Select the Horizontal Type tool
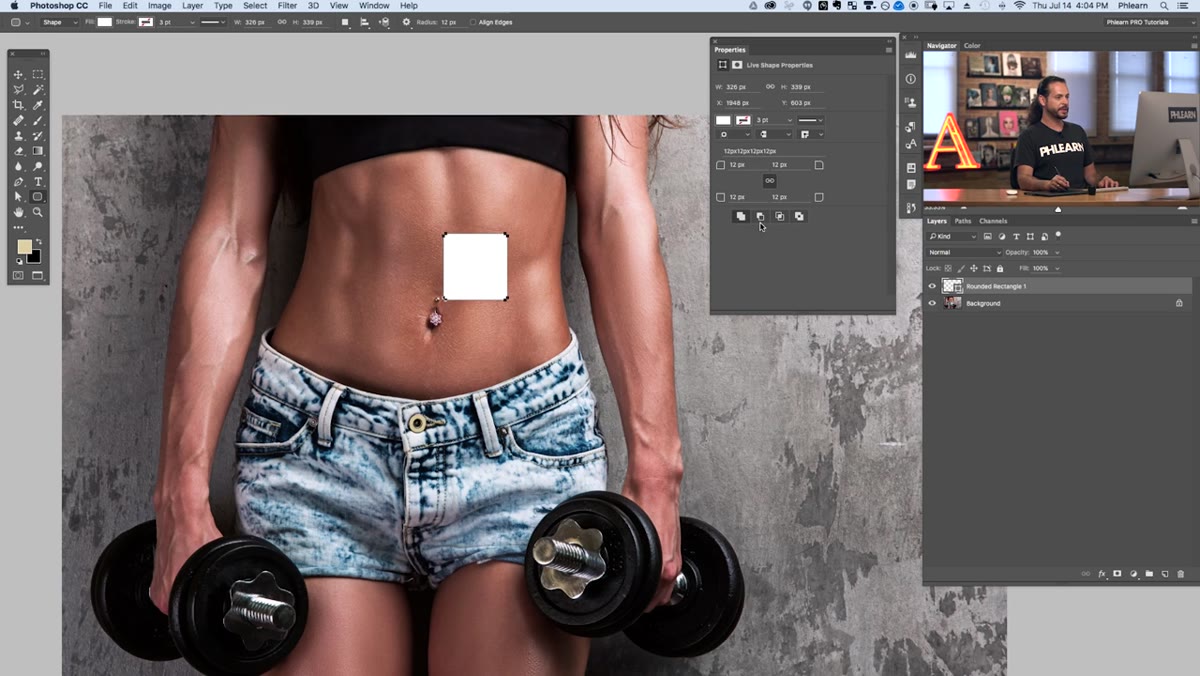Viewport: 1200px width, 676px height. (38, 182)
